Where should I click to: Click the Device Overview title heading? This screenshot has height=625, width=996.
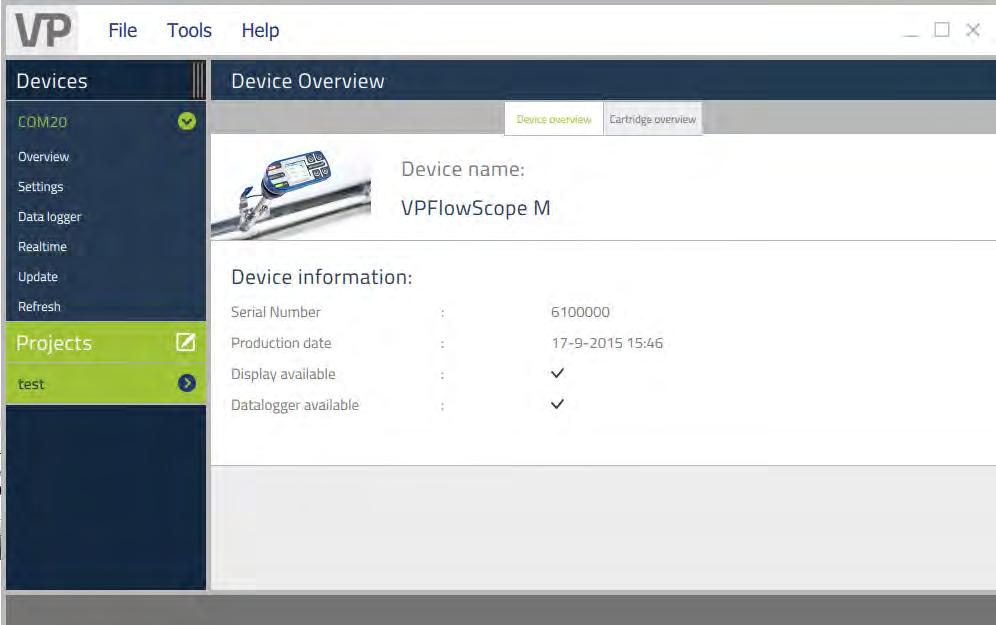click(307, 81)
